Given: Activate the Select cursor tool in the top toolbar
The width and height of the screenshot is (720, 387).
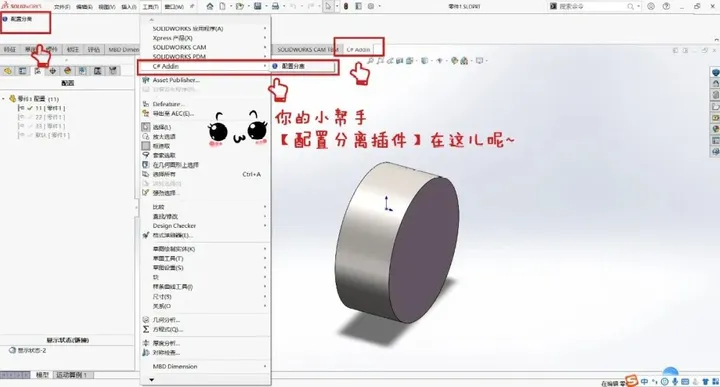Looking at the screenshot, I should [x=328, y=6].
